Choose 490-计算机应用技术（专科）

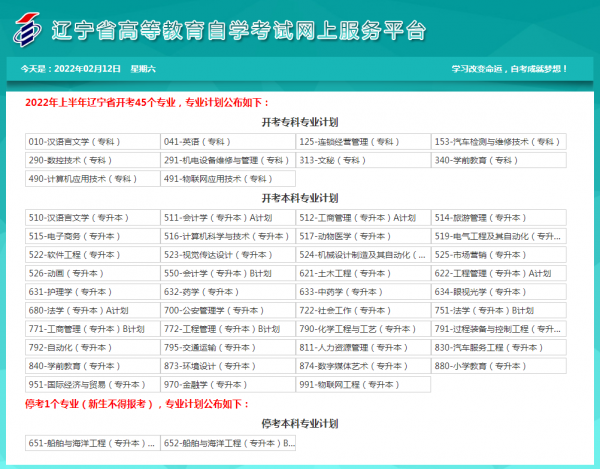point(93,179)
